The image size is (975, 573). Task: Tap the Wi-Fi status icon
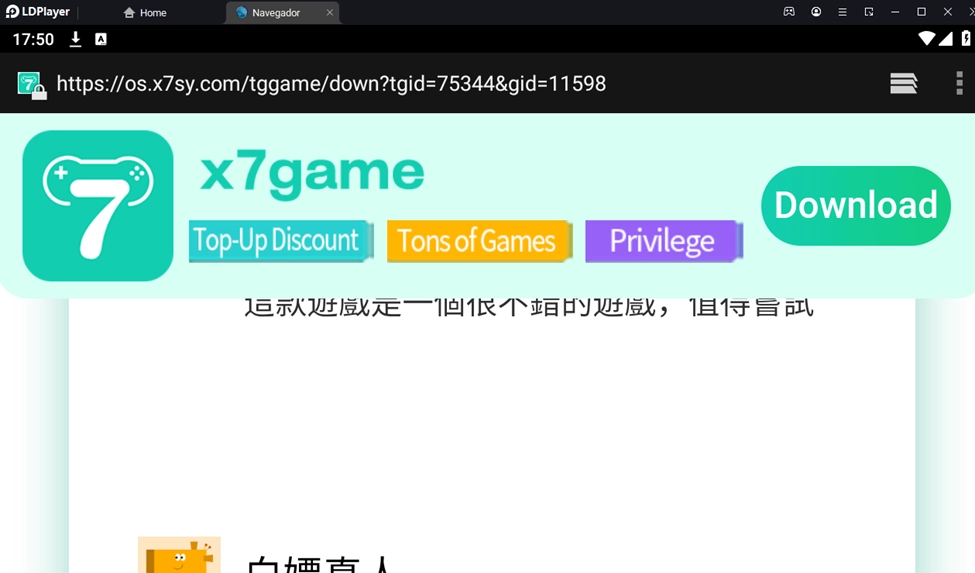(926, 39)
